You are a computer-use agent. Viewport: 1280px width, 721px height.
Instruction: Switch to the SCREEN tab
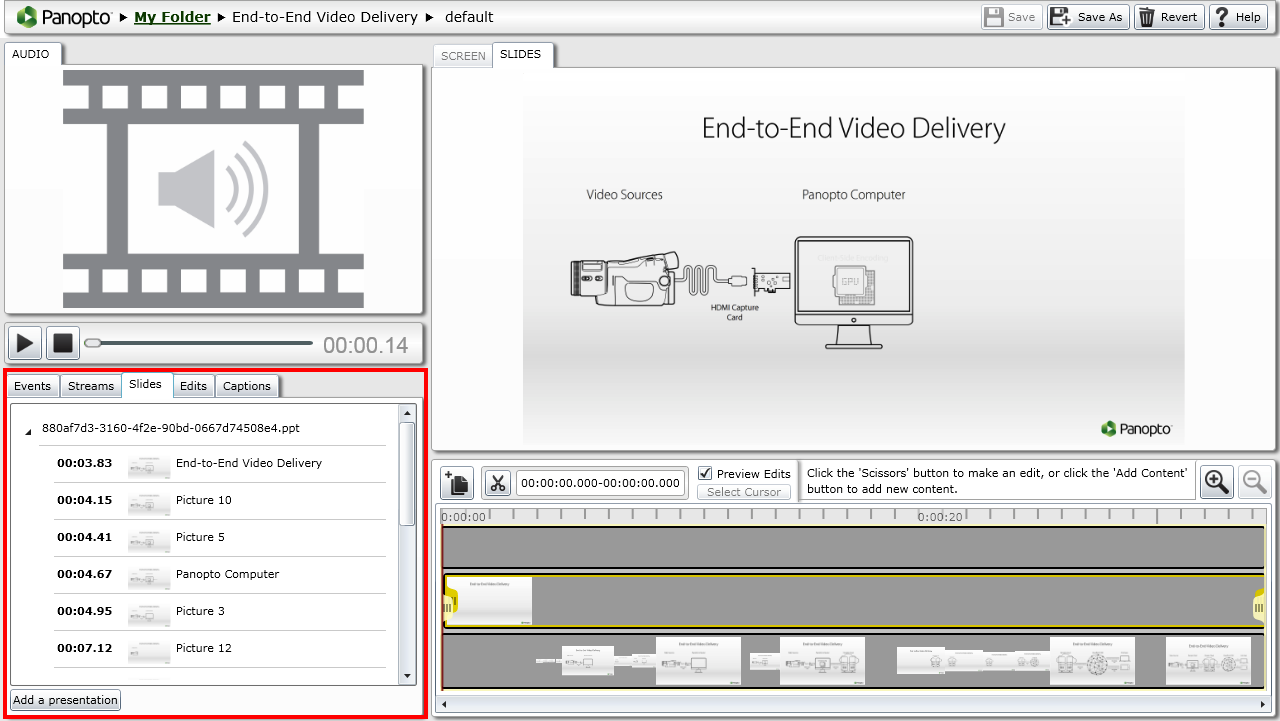tap(463, 56)
